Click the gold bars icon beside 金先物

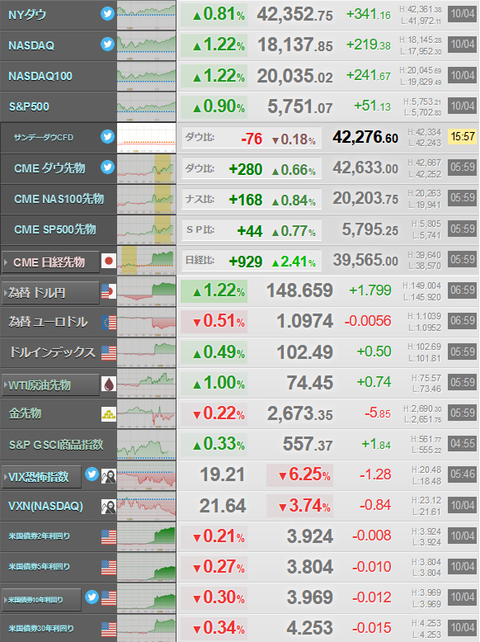(109, 414)
